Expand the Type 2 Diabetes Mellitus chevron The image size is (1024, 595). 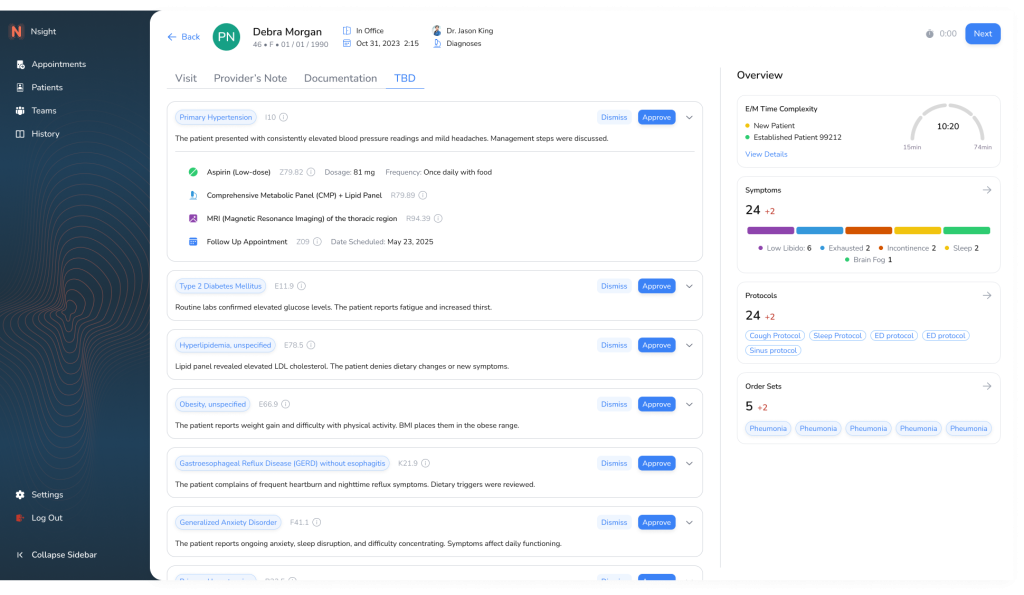point(689,286)
